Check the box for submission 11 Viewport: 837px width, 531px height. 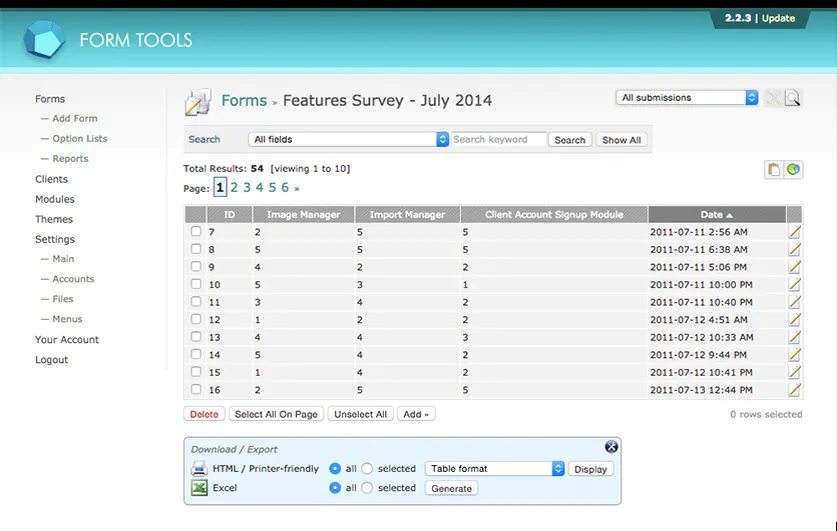(196, 302)
